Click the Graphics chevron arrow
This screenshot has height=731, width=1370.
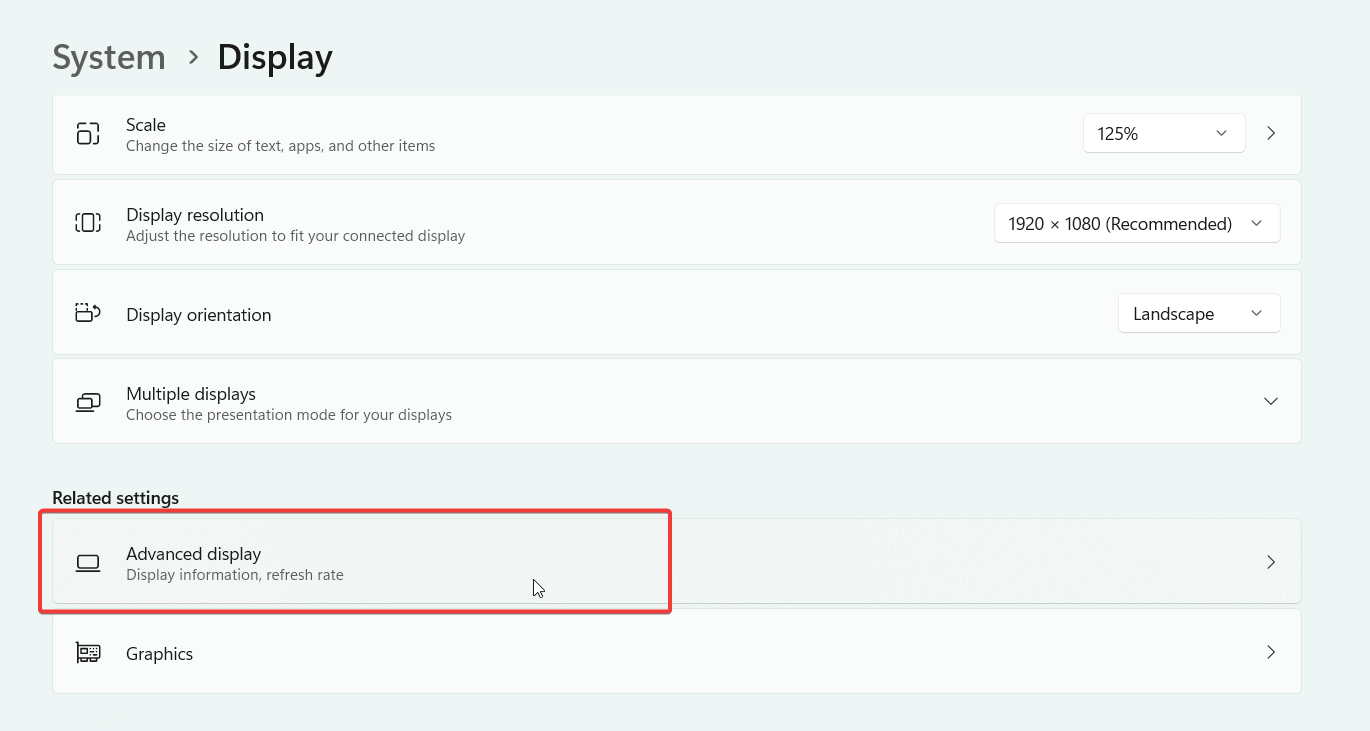[1271, 652]
